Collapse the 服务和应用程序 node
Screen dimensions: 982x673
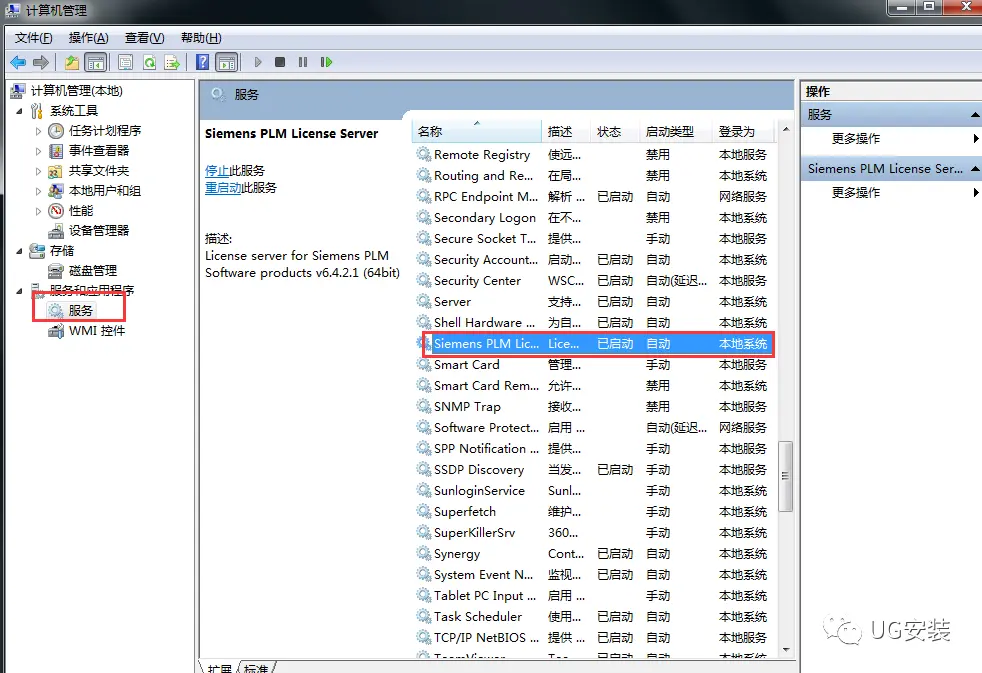(19, 290)
